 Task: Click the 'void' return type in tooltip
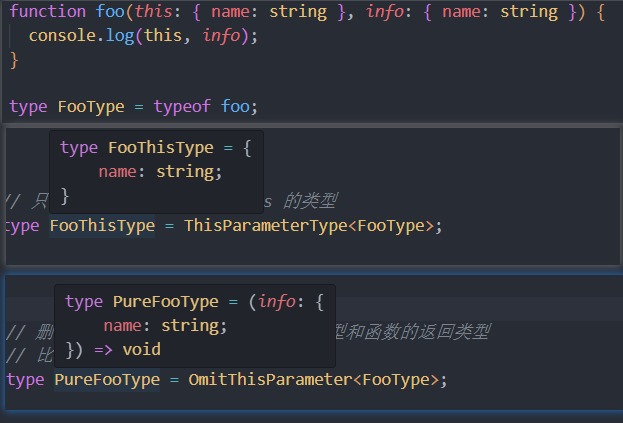(141, 350)
